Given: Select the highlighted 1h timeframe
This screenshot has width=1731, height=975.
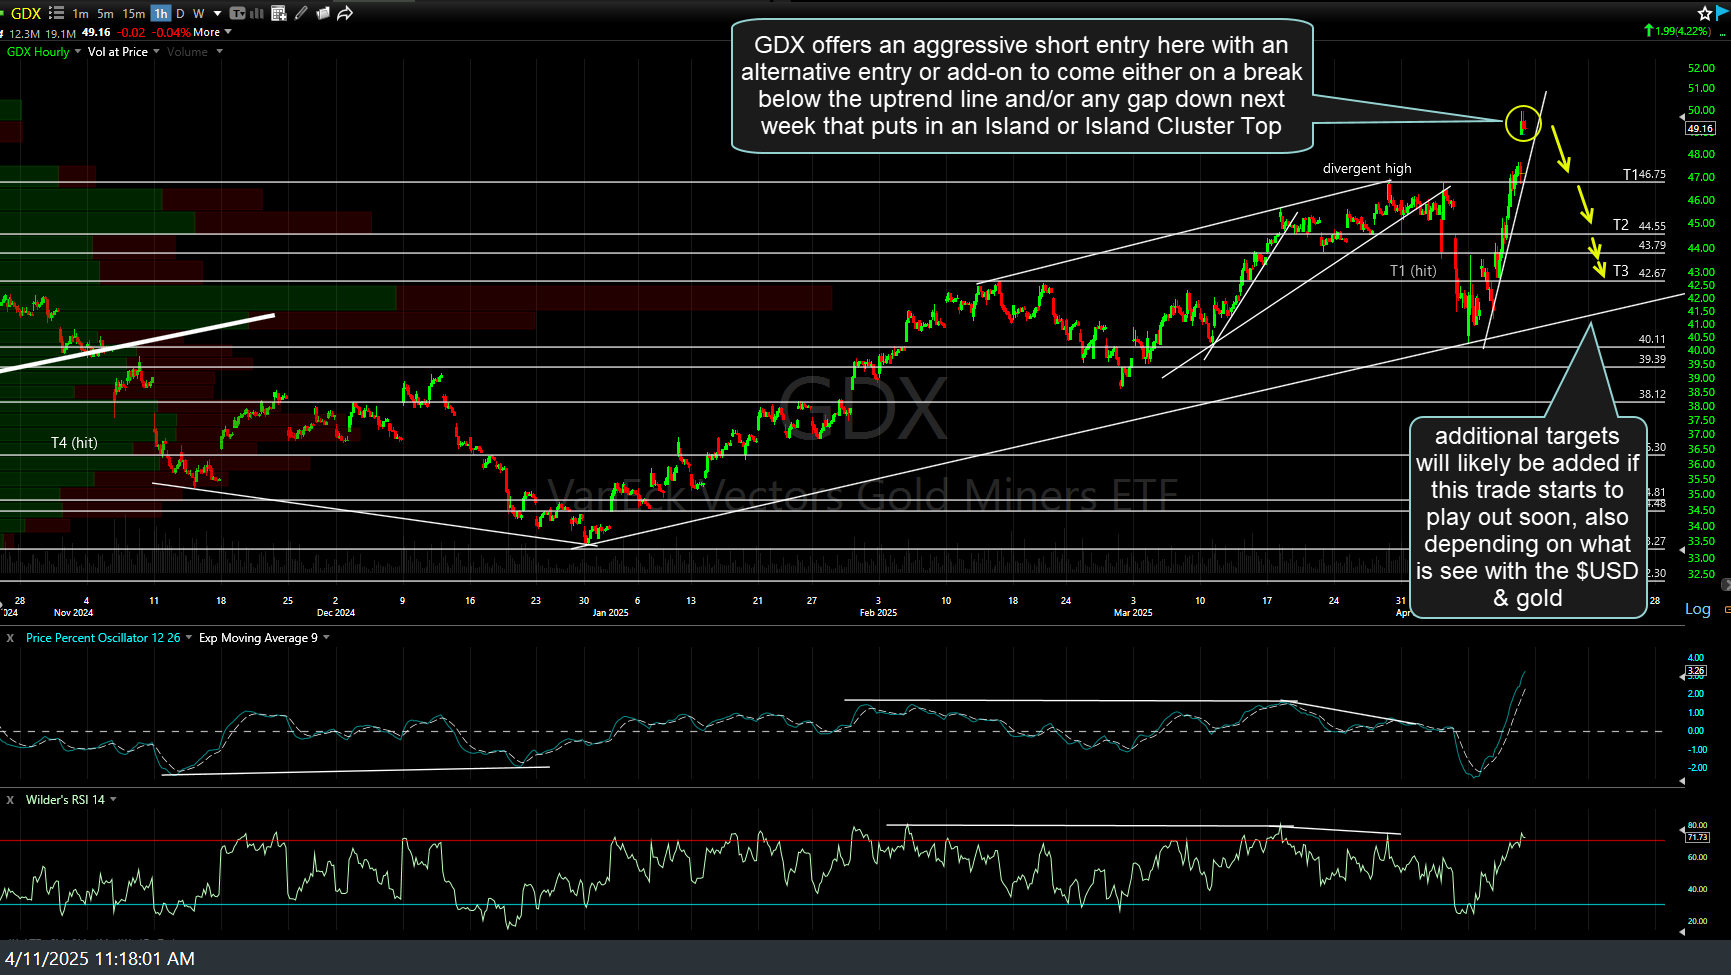Looking at the screenshot, I should [161, 13].
